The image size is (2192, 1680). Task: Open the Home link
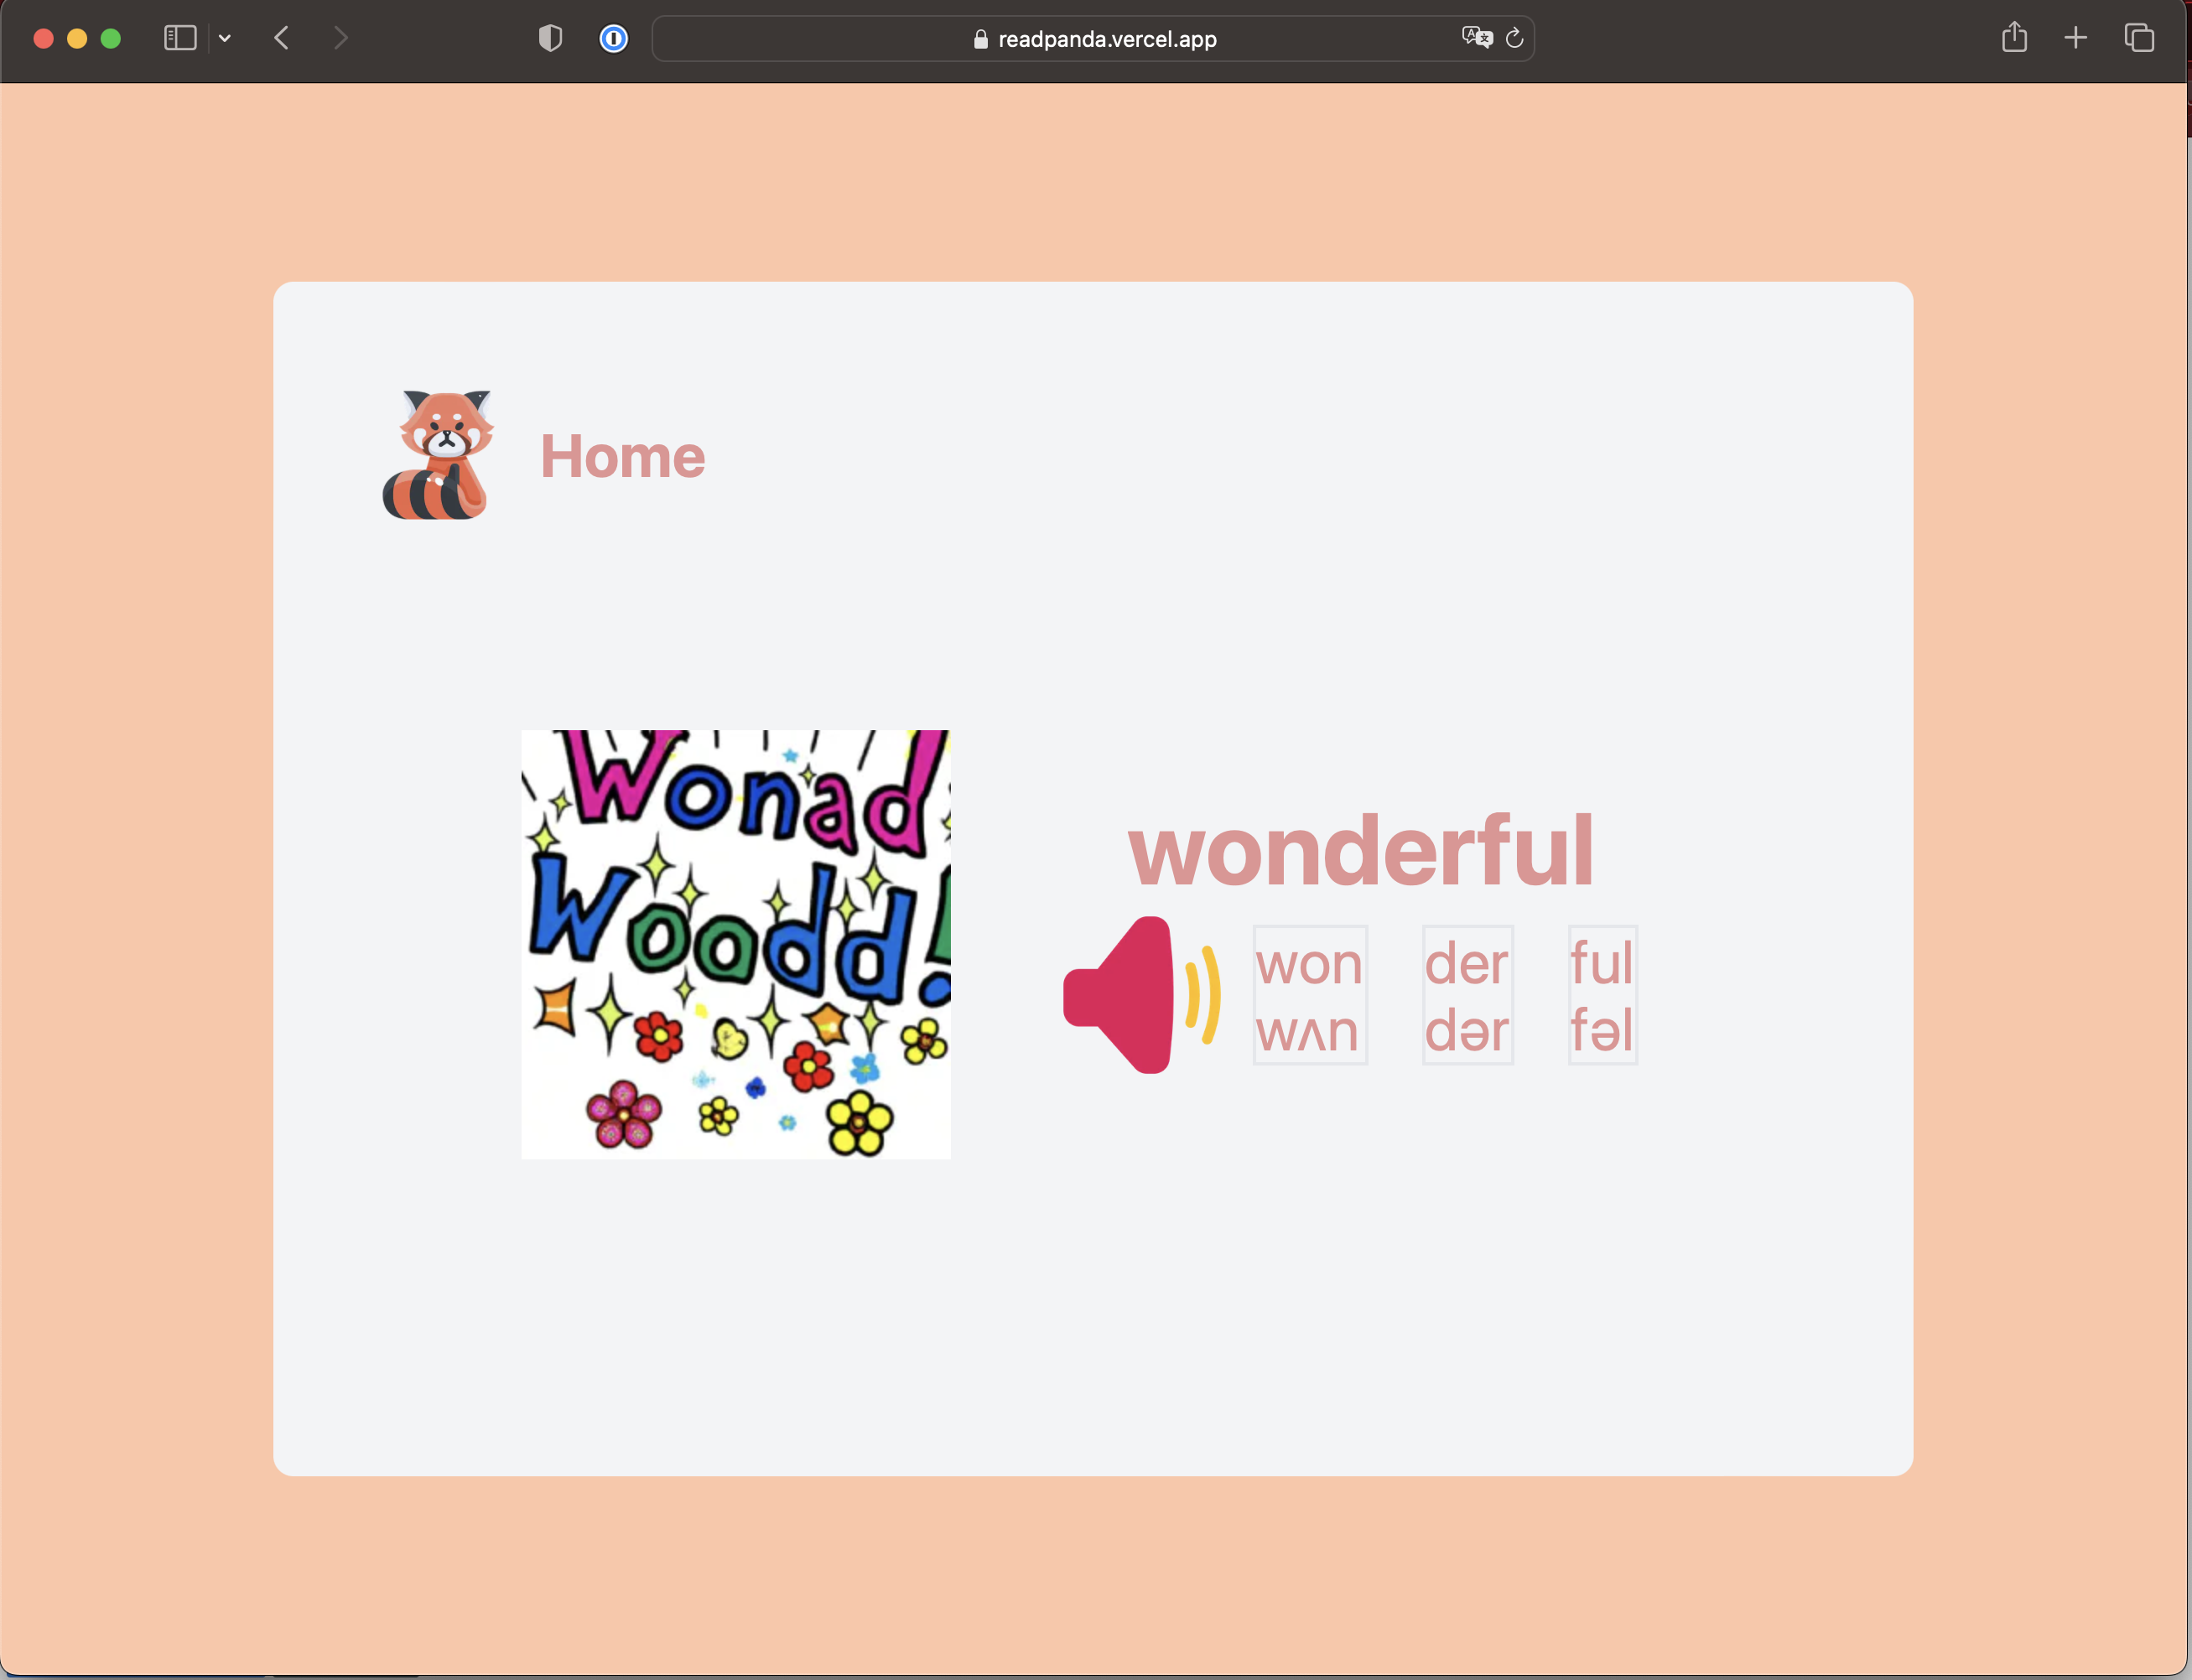coord(622,457)
